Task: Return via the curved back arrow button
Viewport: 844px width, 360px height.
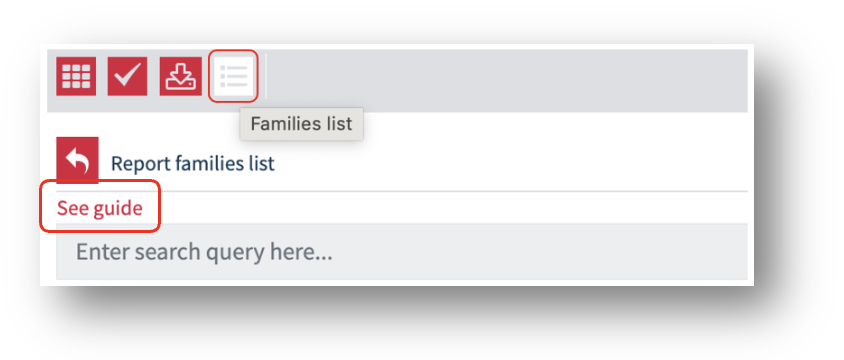Action: pyautogui.click(x=78, y=160)
